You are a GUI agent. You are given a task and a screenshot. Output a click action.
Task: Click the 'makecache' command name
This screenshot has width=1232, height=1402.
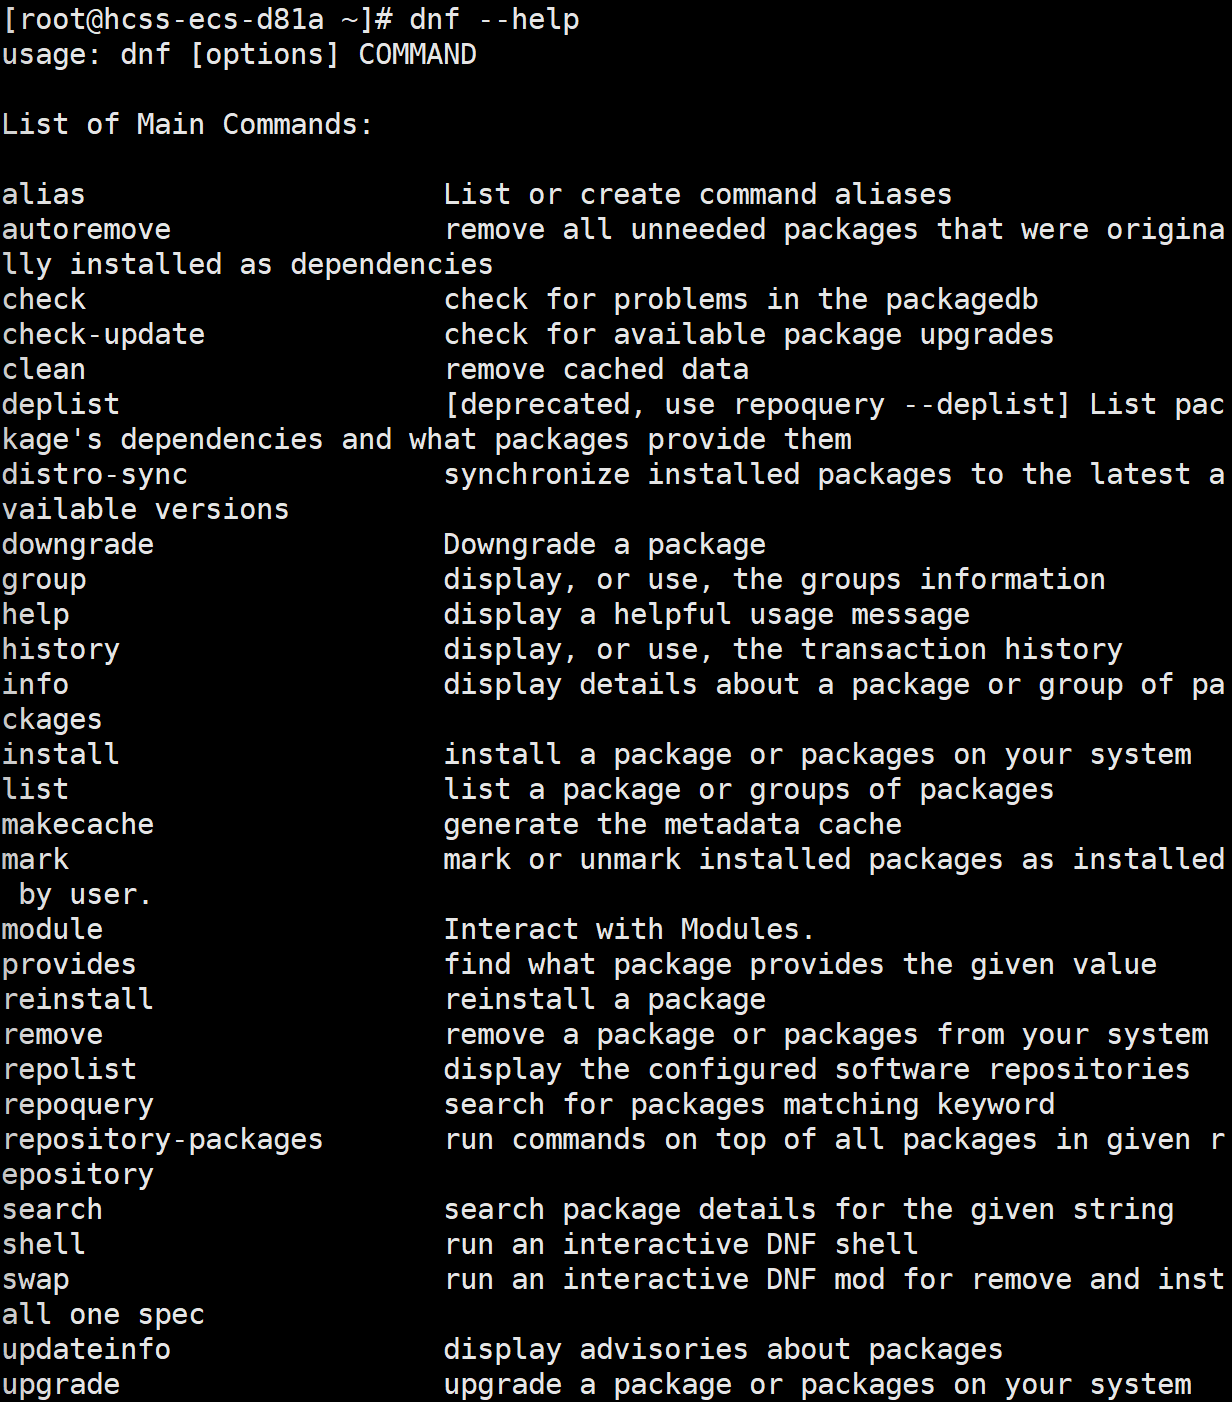tap(78, 825)
